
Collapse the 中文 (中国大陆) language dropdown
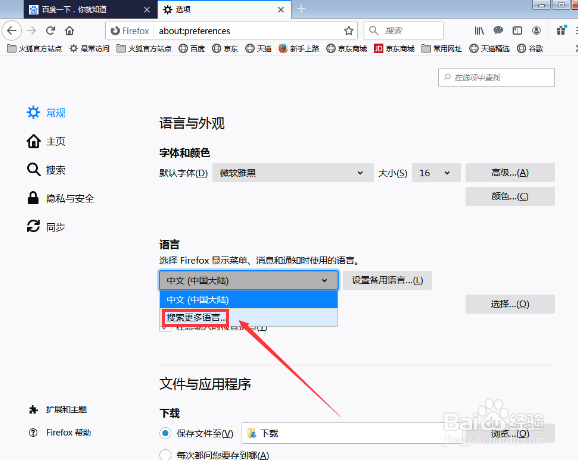tap(249, 280)
